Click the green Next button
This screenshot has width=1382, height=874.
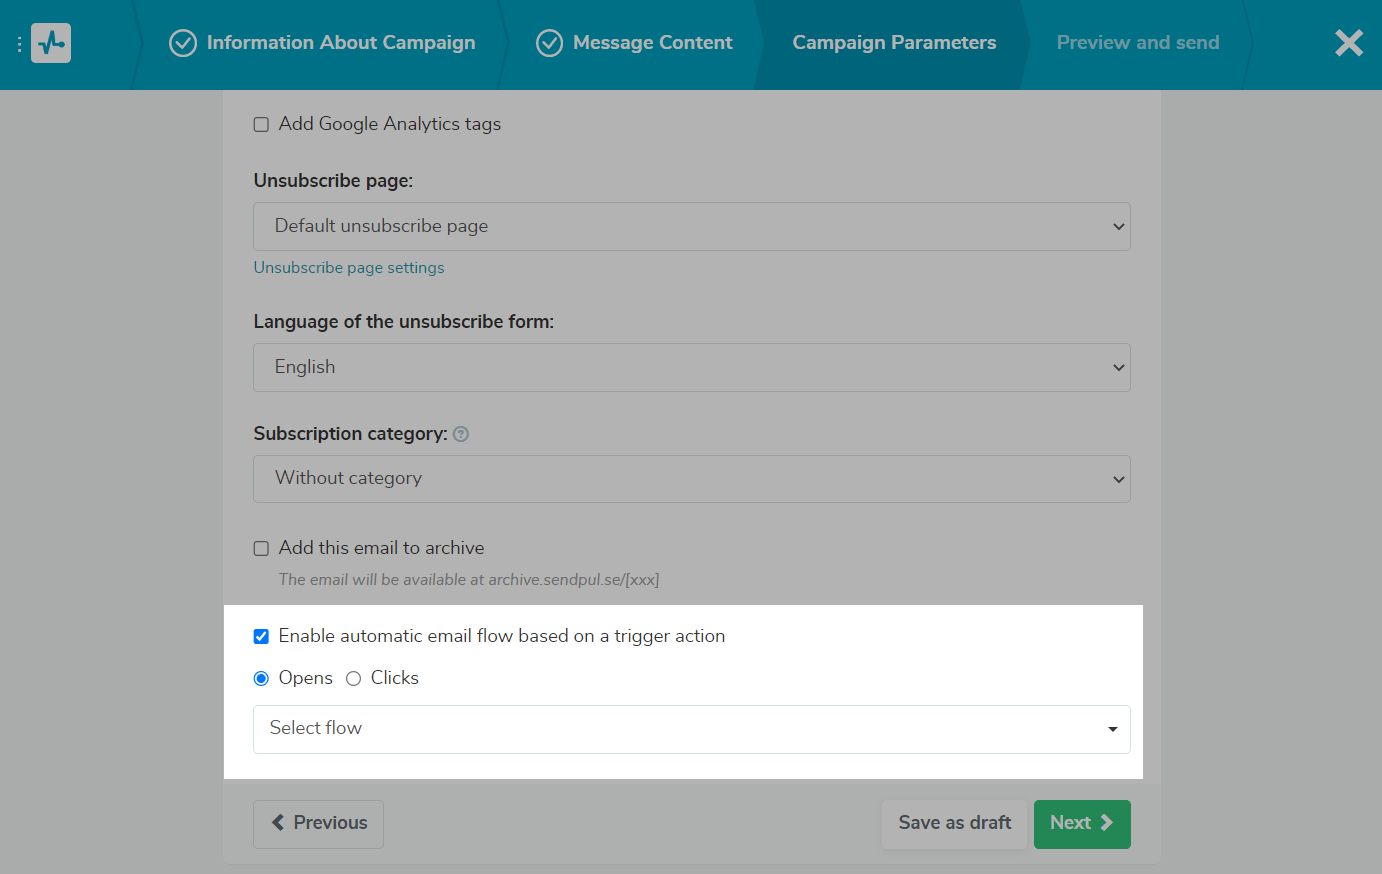tap(1081, 823)
